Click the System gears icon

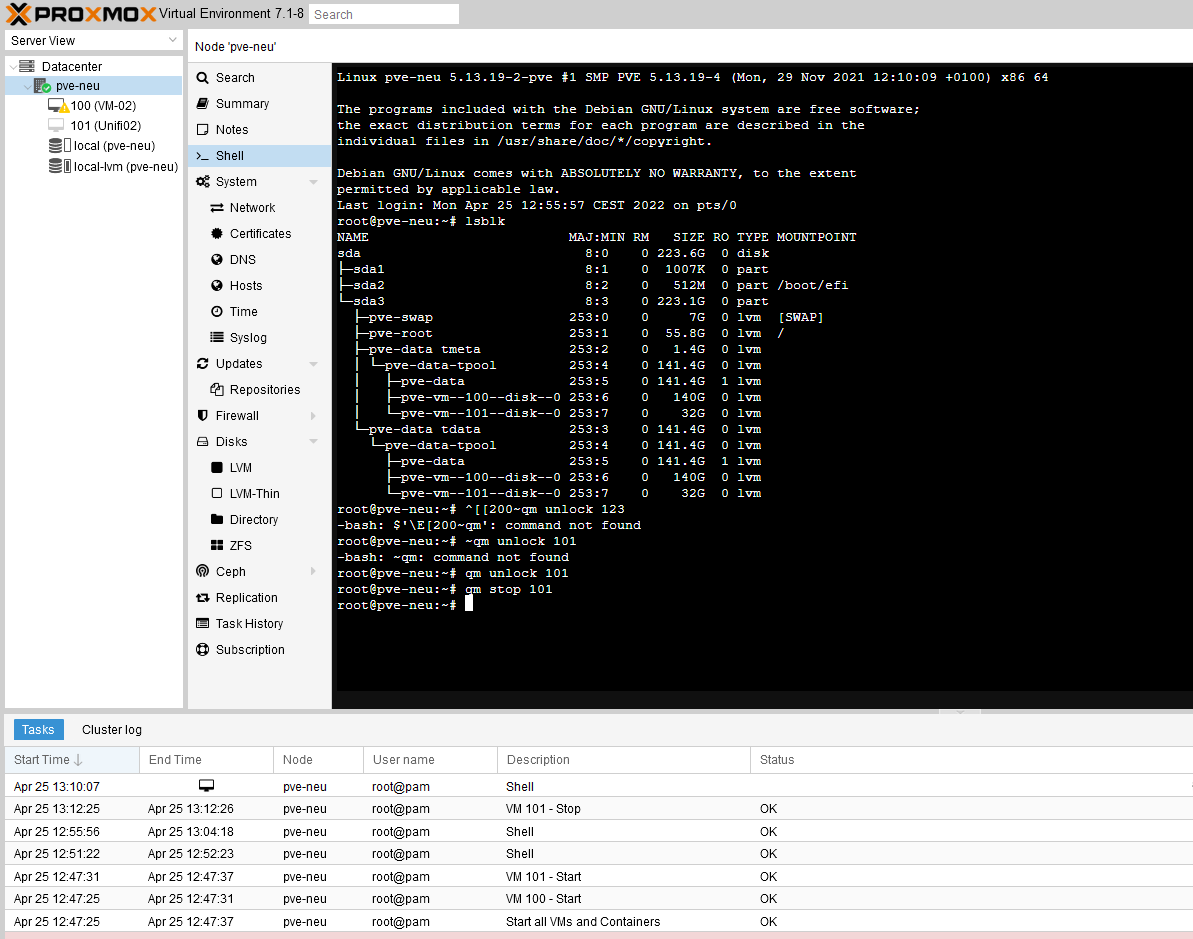tap(202, 182)
